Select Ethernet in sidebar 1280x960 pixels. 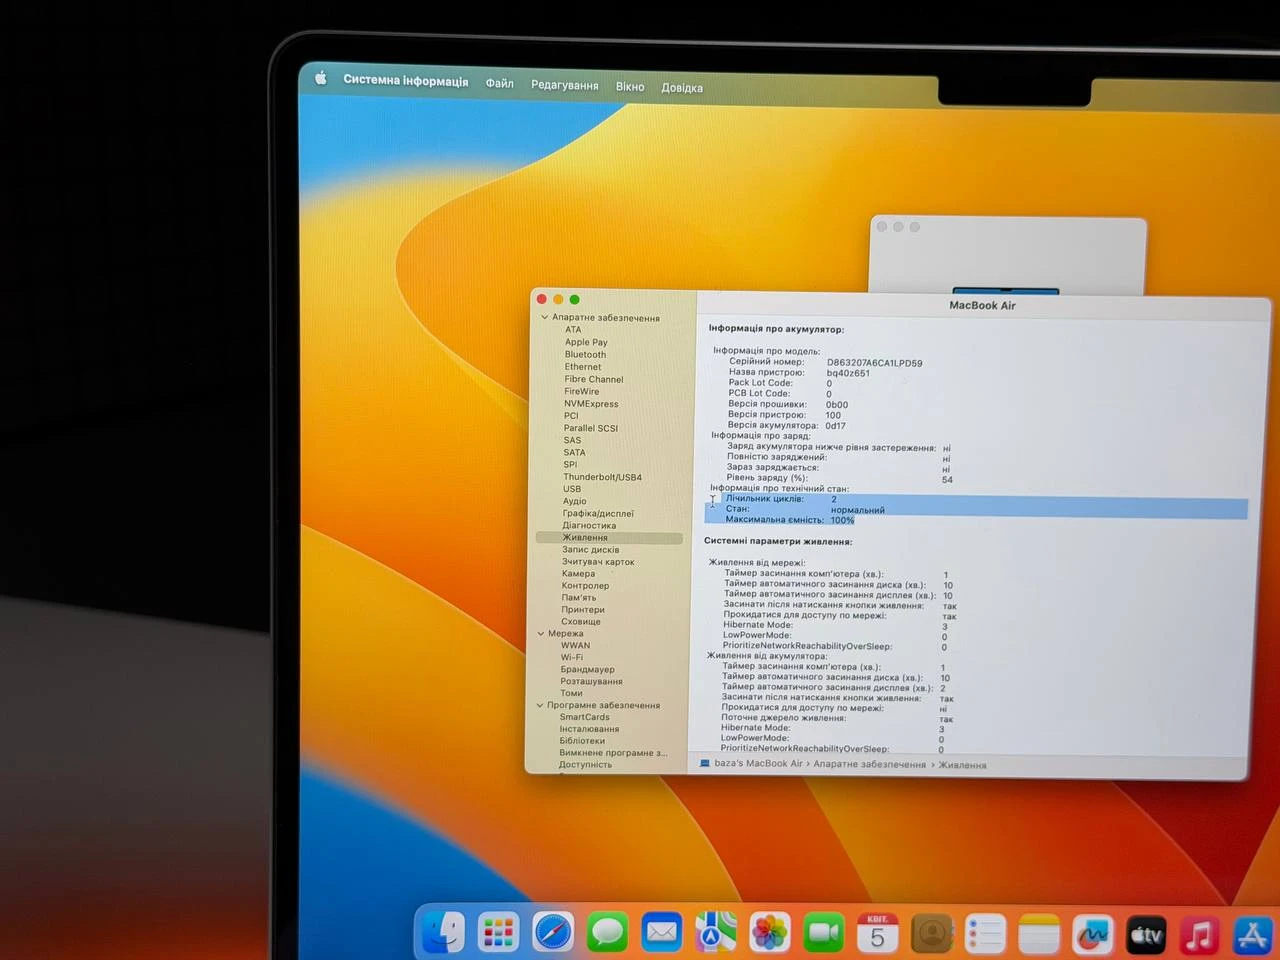pyautogui.click(x=583, y=367)
